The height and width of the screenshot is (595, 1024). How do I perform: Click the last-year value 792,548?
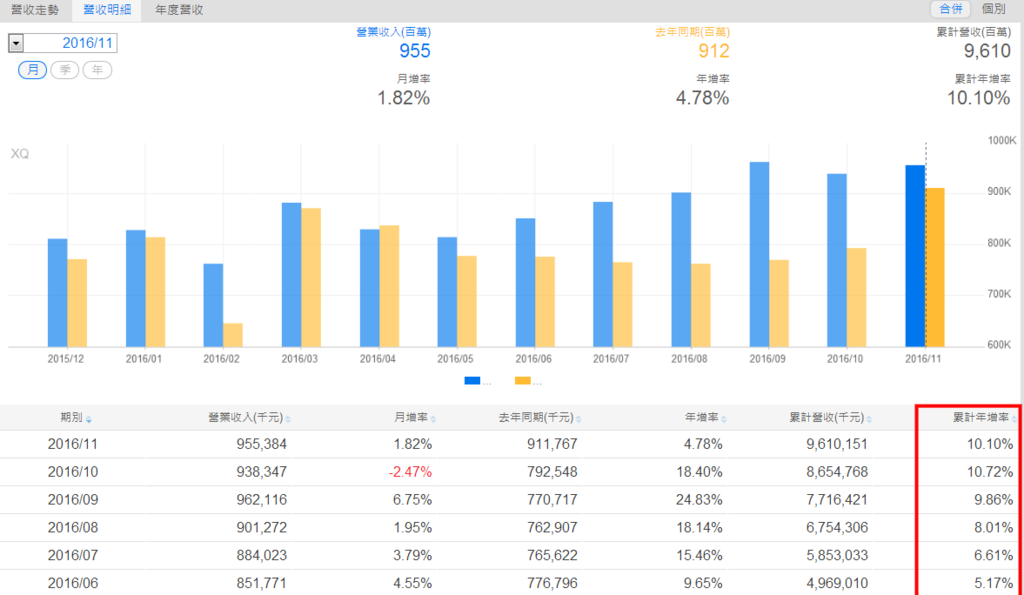tap(552, 472)
